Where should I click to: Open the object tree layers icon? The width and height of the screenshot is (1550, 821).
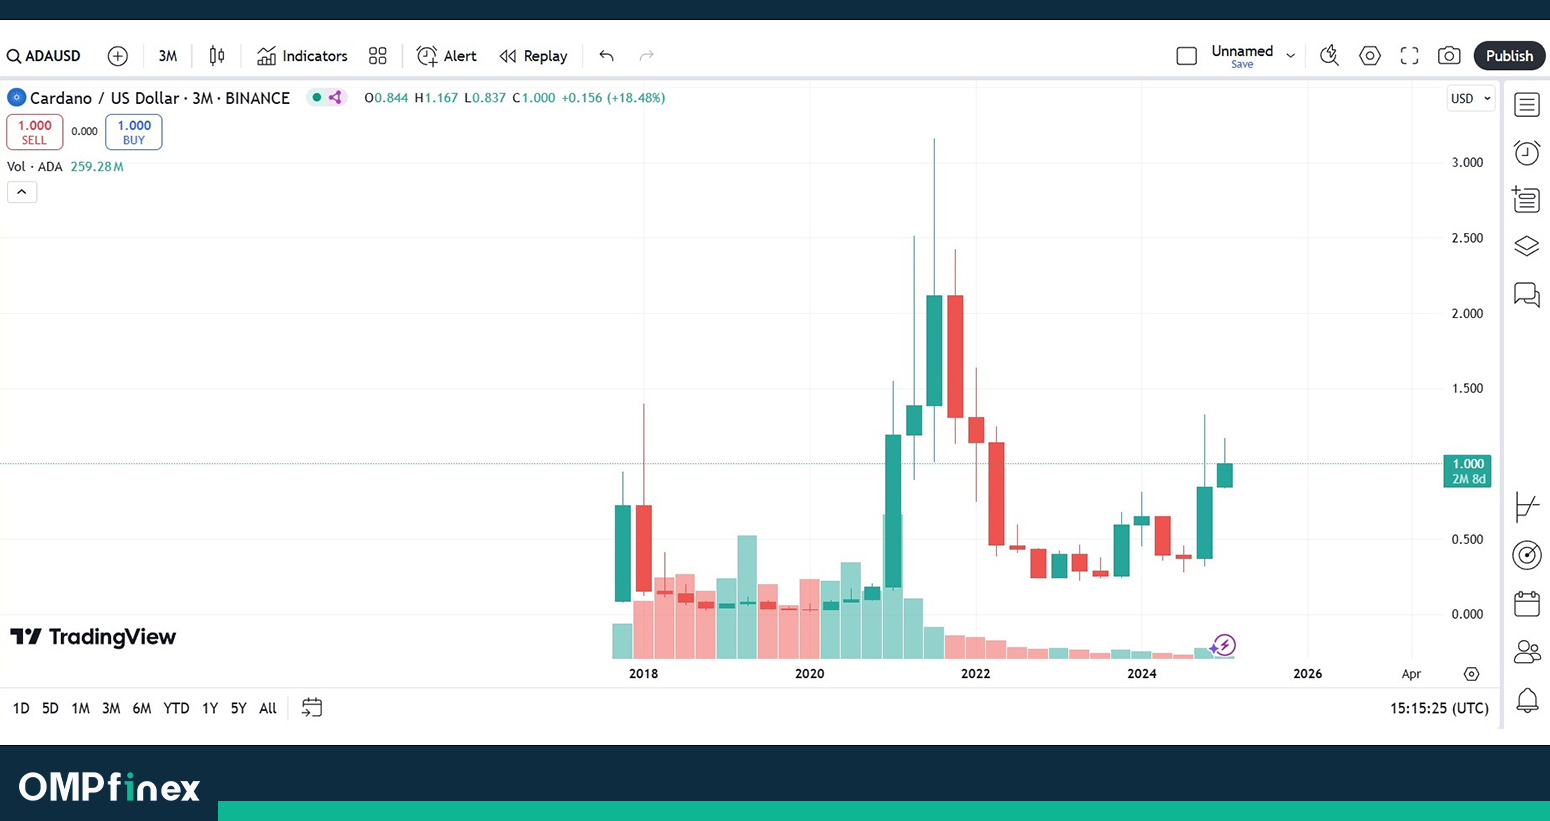[1527, 246]
